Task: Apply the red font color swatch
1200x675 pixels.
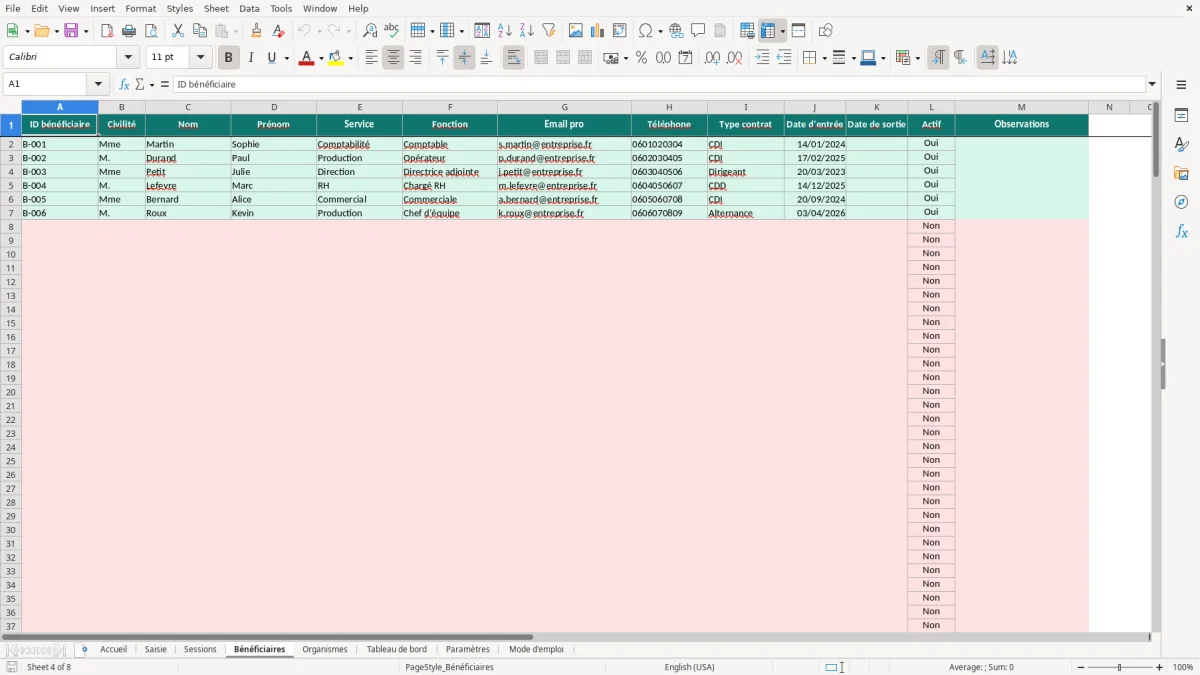Action: point(306,58)
